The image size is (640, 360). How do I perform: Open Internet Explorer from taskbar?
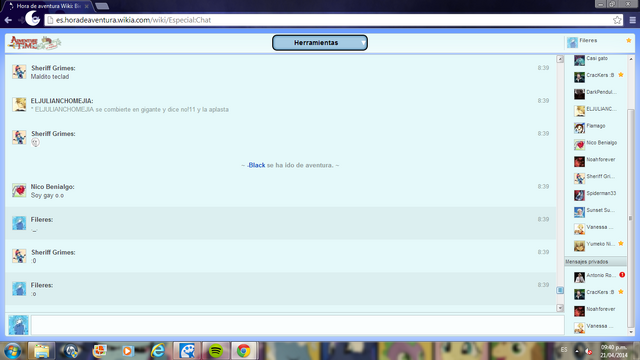[158, 351]
